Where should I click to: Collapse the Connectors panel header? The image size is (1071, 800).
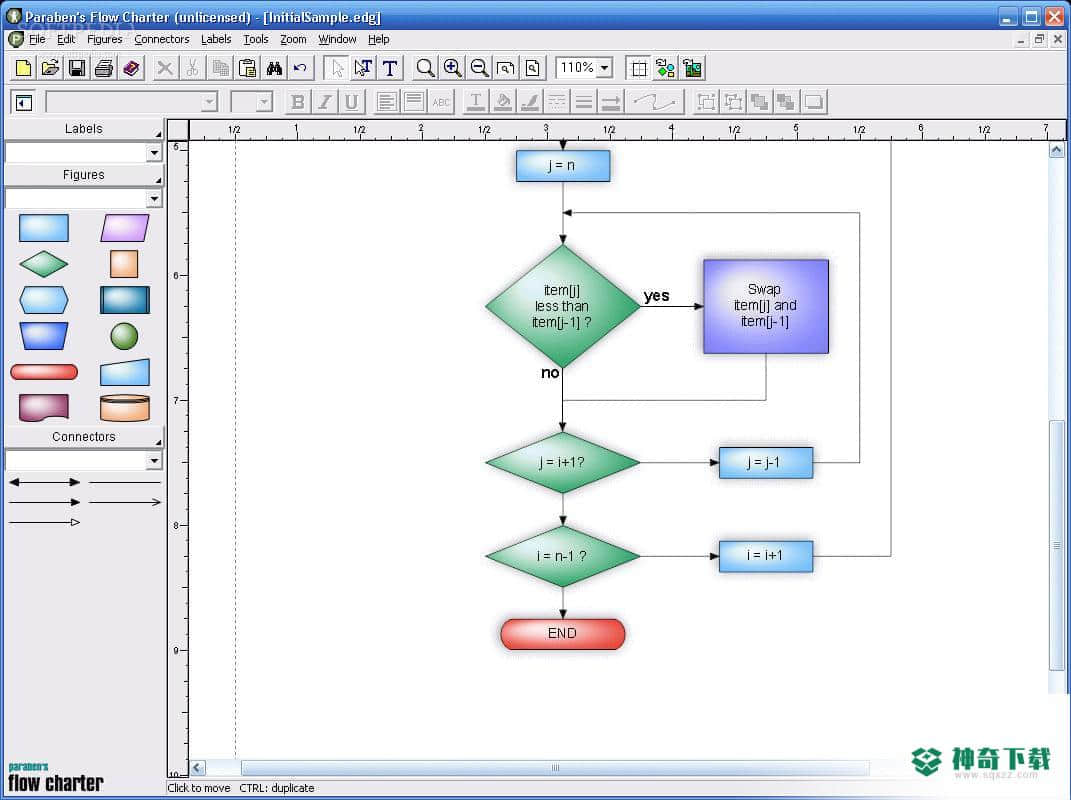coord(83,437)
